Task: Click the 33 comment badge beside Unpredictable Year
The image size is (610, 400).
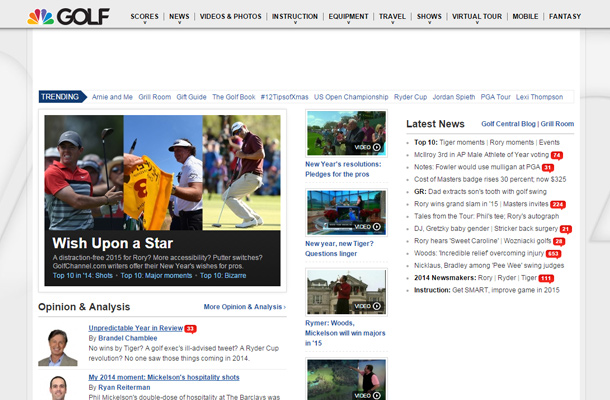Action: pos(190,328)
